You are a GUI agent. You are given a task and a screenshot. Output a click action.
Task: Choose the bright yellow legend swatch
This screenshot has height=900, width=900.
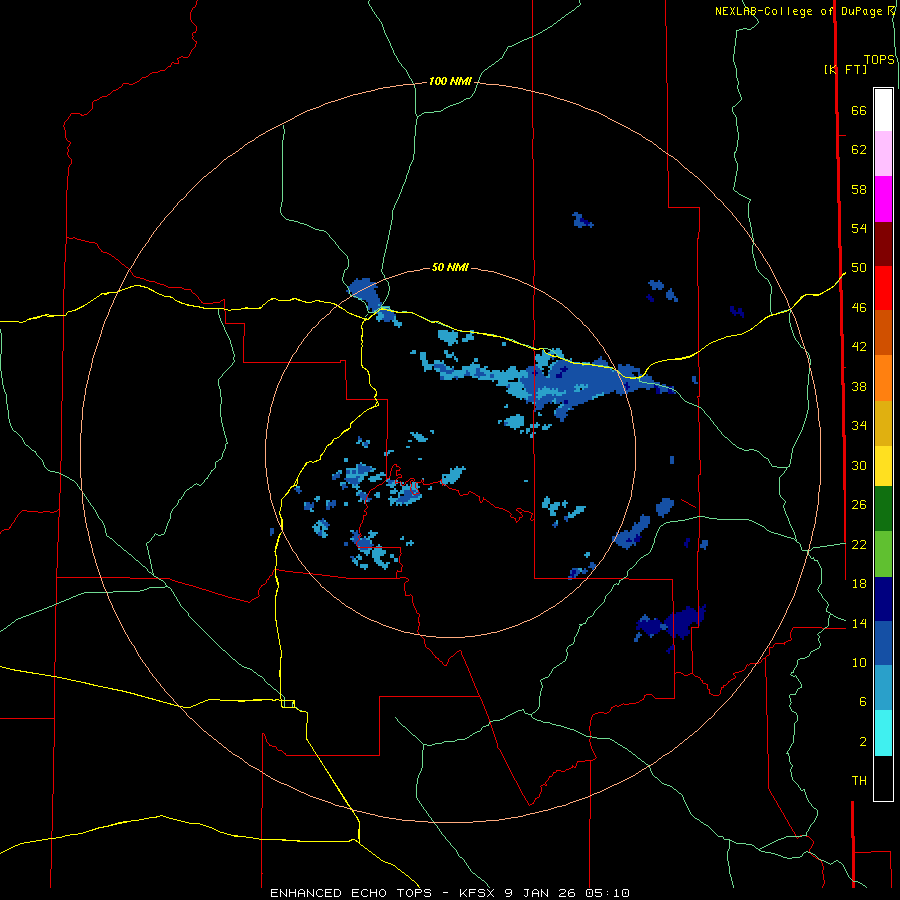pyautogui.click(x=883, y=466)
